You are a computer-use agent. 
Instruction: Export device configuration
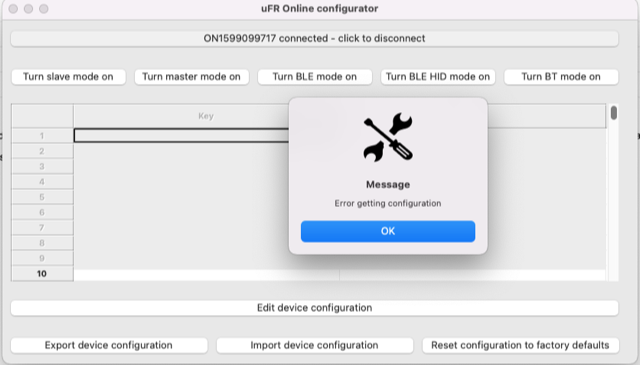pyautogui.click(x=109, y=345)
